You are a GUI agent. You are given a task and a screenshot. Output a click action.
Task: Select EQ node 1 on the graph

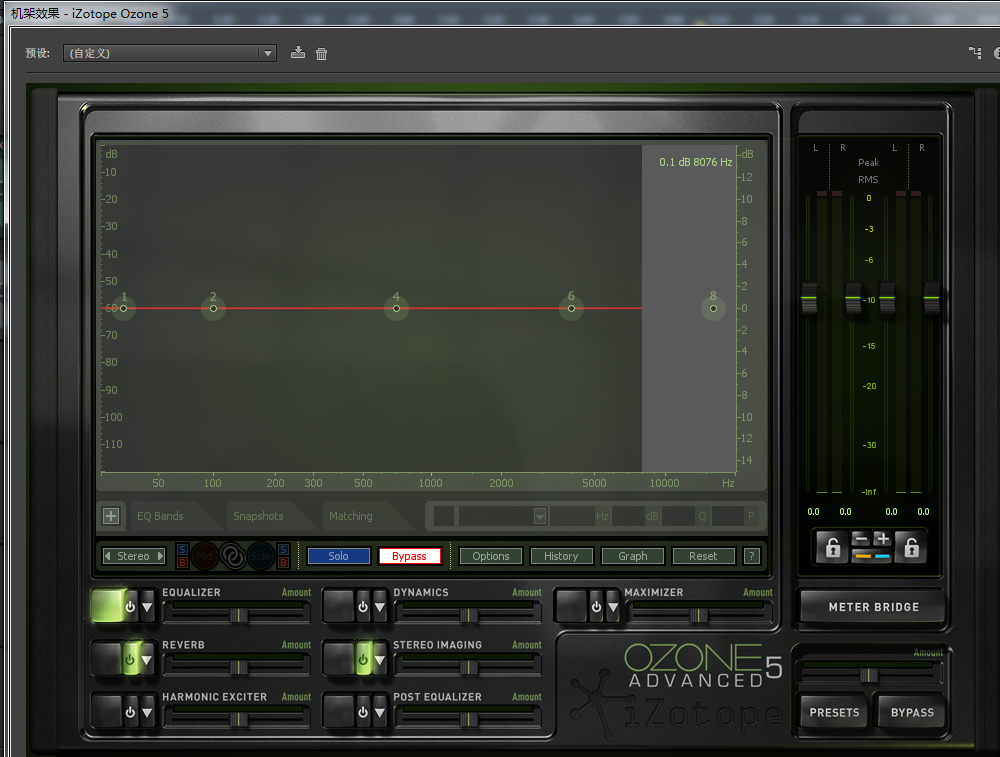click(124, 309)
